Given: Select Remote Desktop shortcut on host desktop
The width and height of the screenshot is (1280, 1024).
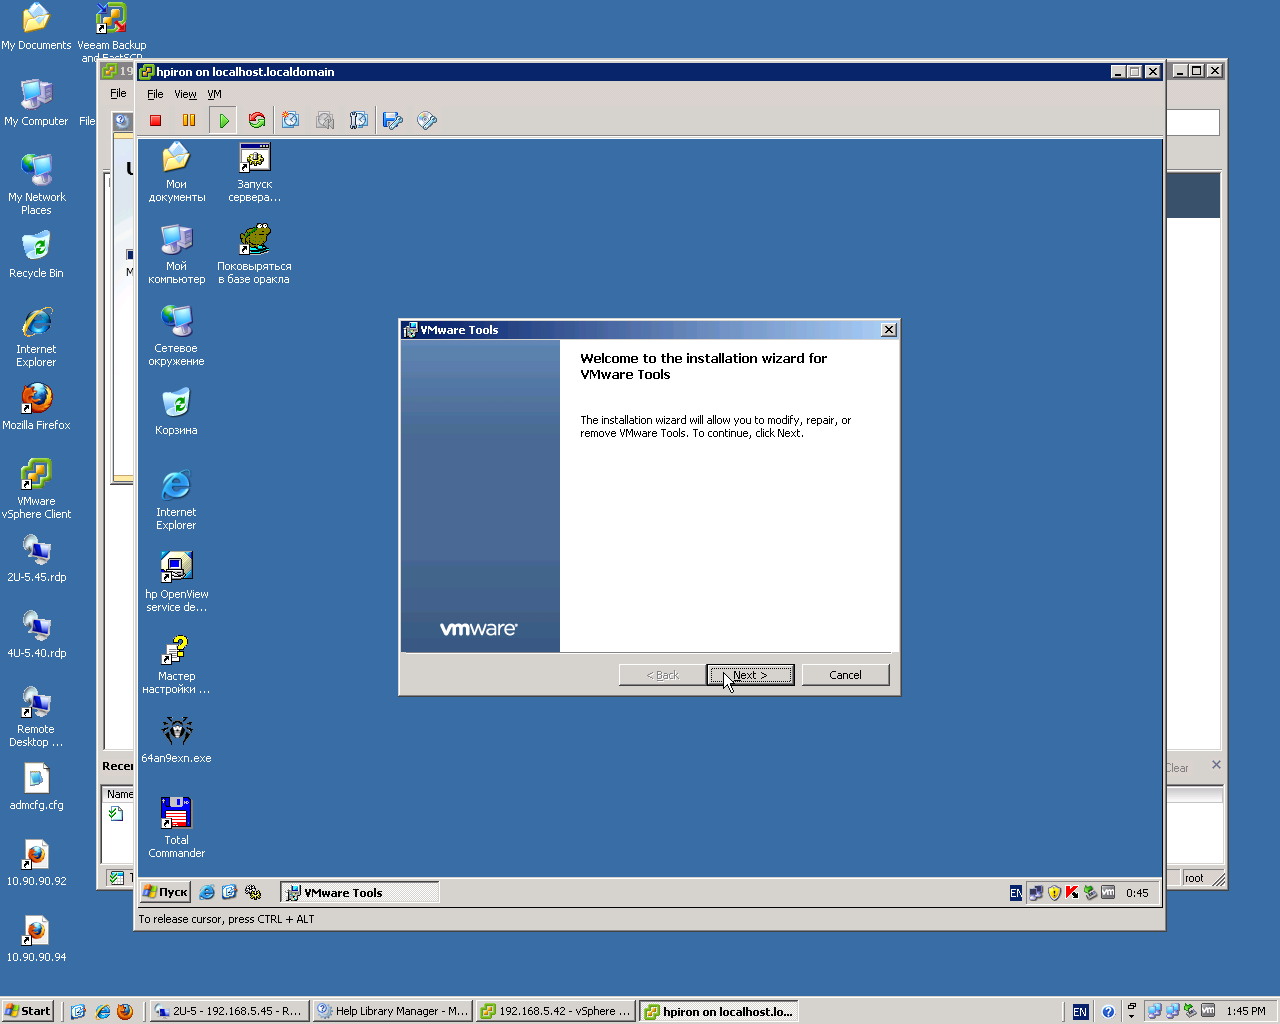Looking at the screenshot, I should tap(36, 717).
